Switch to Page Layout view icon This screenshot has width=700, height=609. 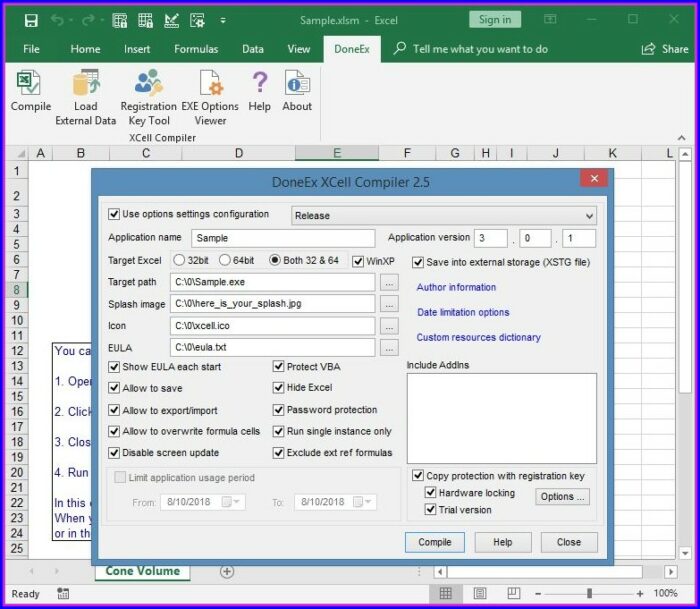(x=480, y=593)
